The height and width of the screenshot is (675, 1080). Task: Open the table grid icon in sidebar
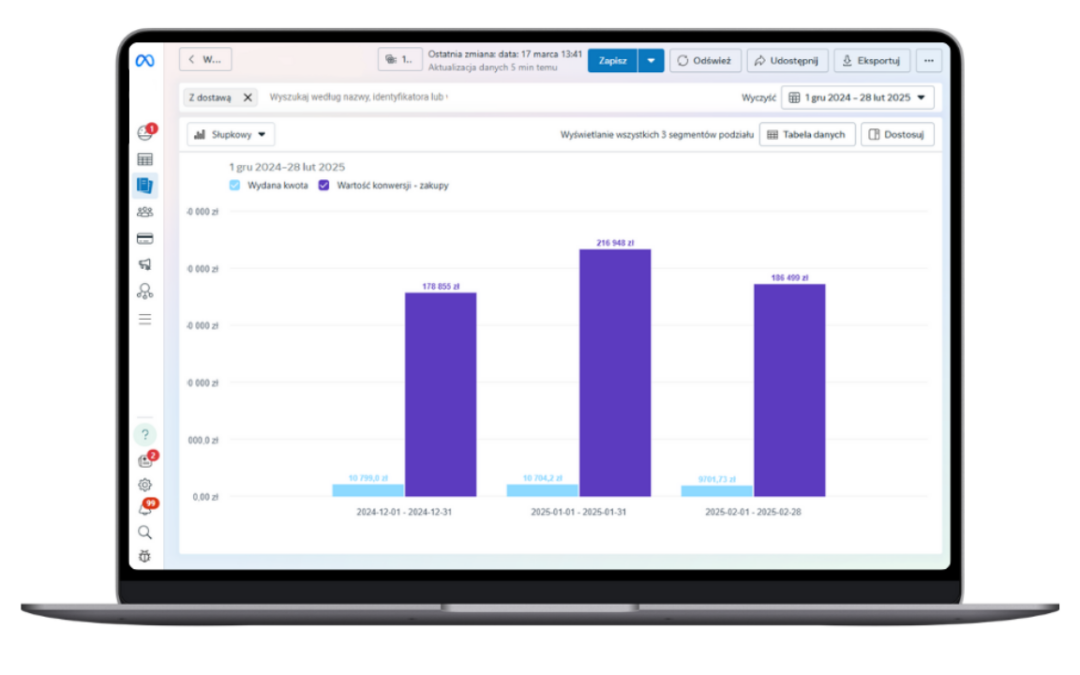pos(145,160)
